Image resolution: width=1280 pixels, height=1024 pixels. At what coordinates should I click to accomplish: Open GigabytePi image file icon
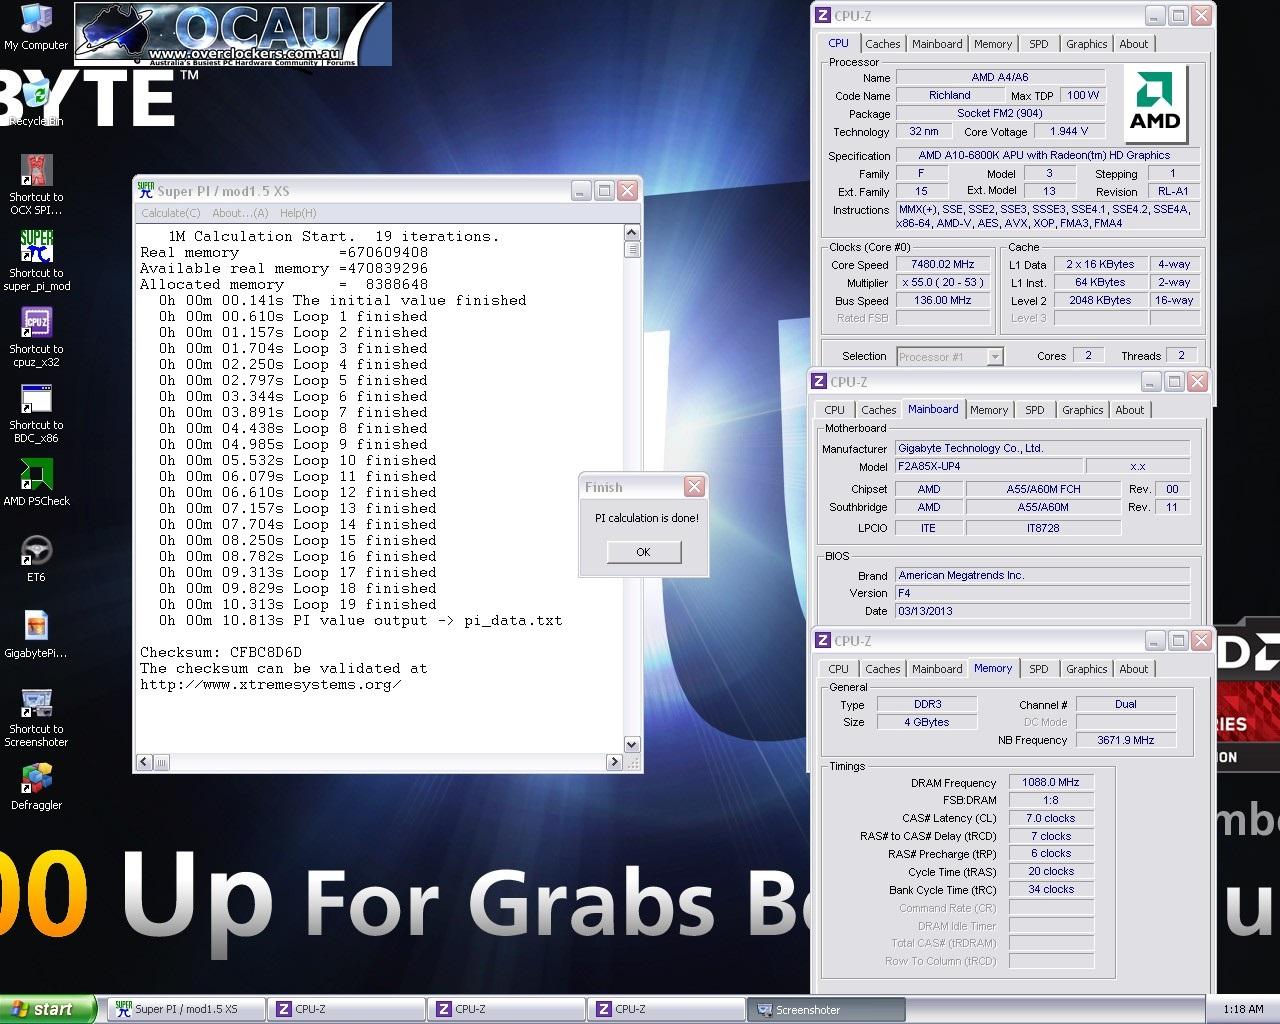click(x=36, y=635)
